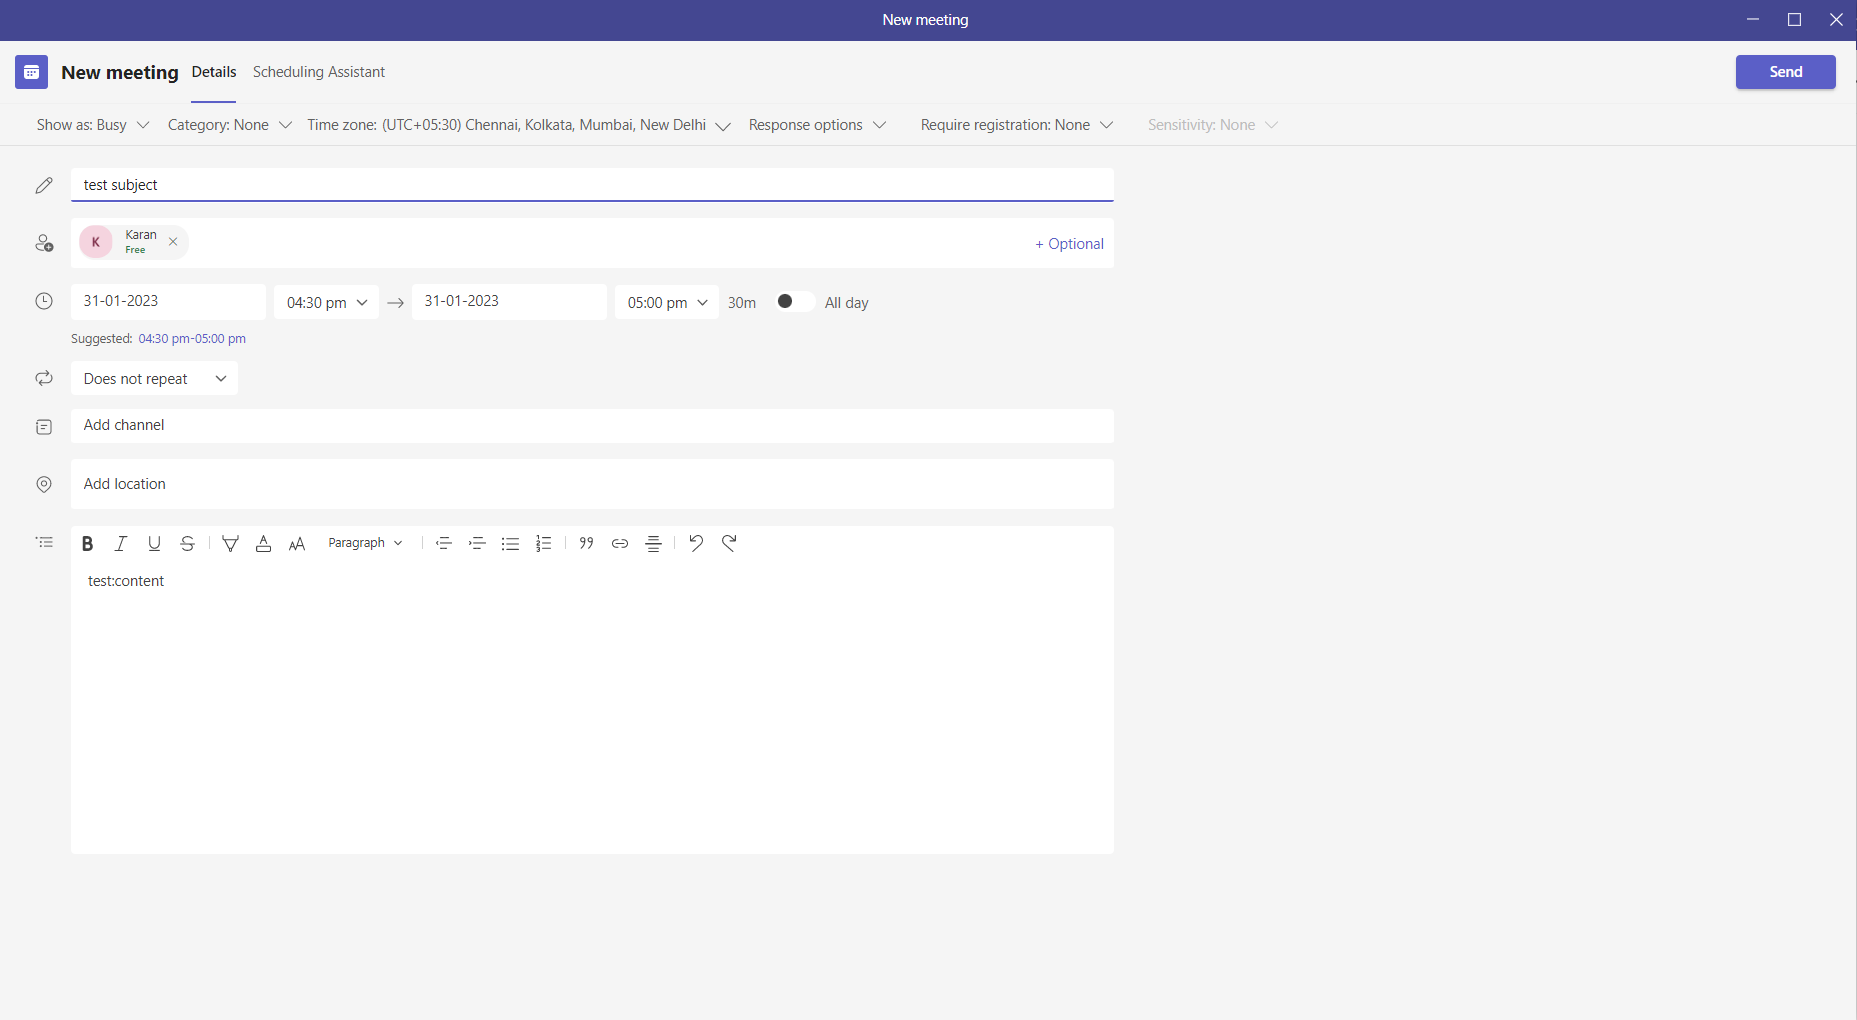Viewport: 1857px width, 1020px height.
Task: Undo the last edit
Action: pyautogui.click(x=696, y=543)
